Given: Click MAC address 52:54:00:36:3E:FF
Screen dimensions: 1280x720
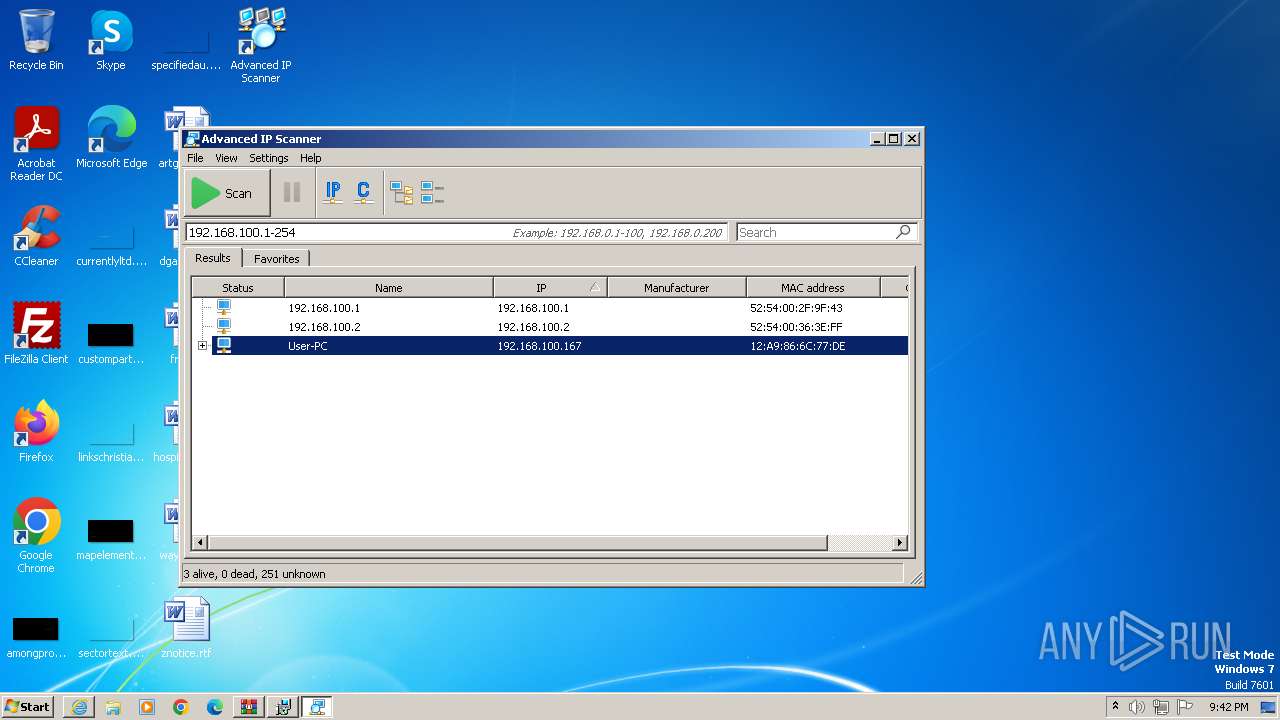Looking at the screenshot, I should pos(796,327).
